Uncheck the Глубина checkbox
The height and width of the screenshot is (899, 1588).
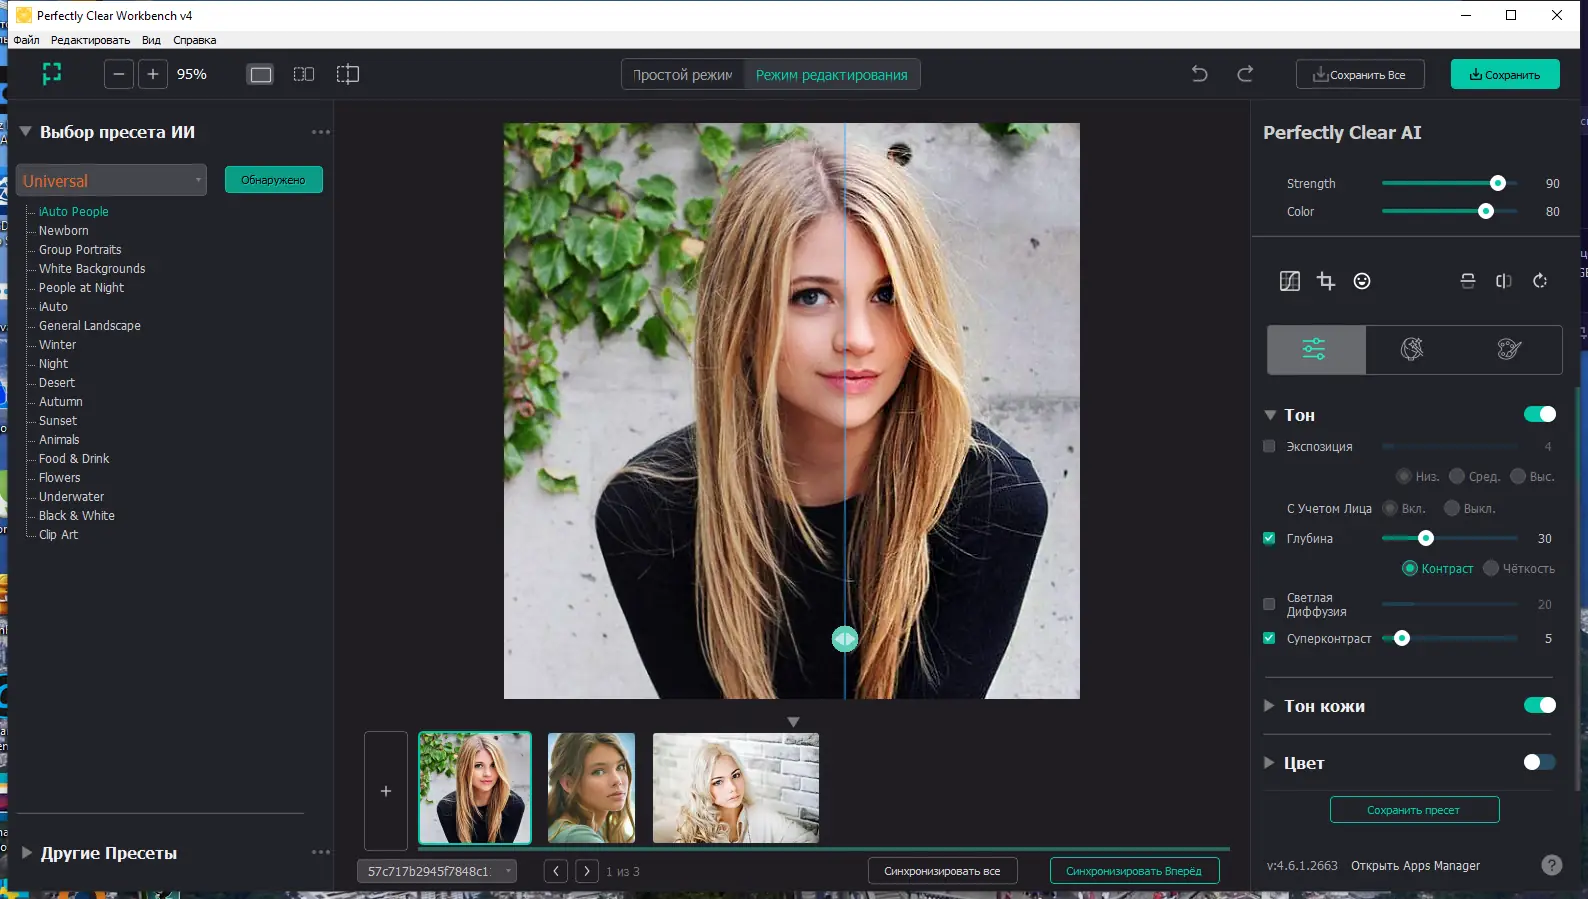[1269, 538]
